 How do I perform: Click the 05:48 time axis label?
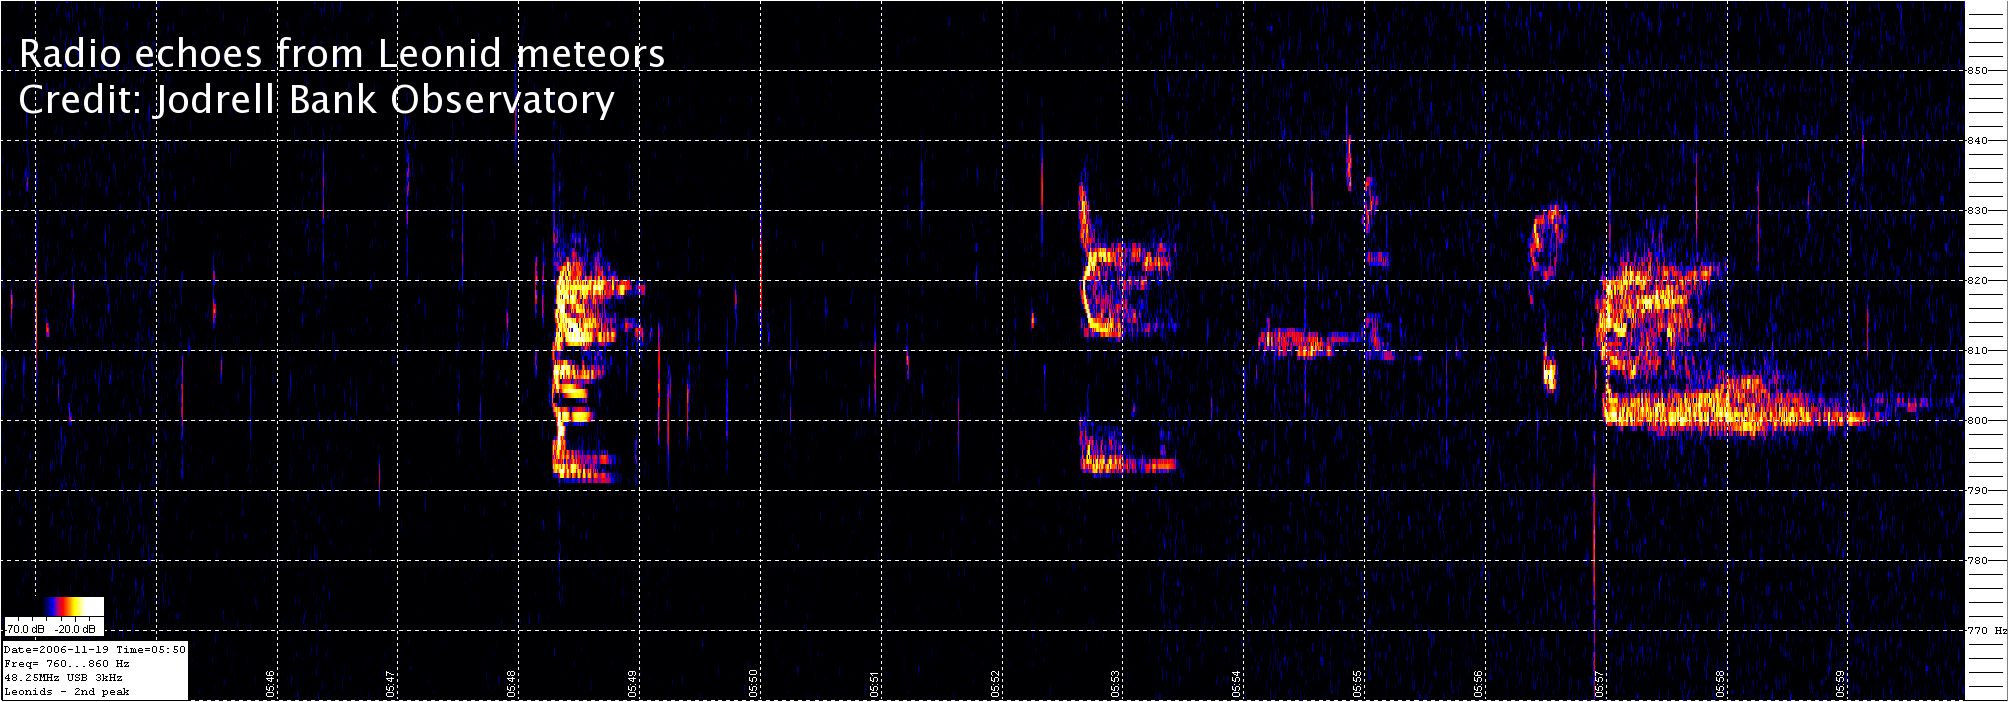click(x=512, y=683)
